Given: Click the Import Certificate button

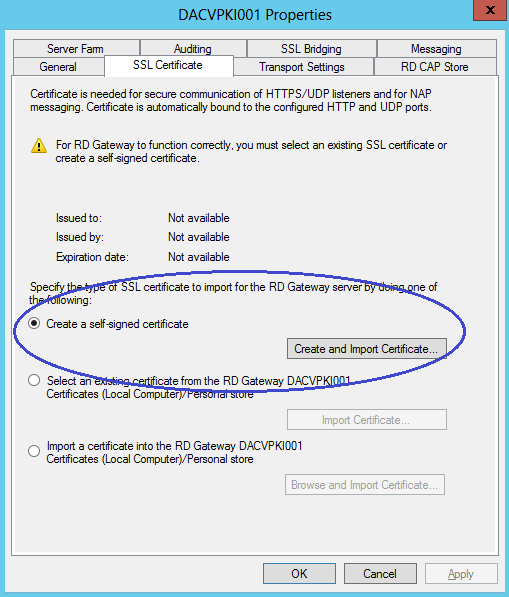Looking at the screenshot, I should 367,420.
